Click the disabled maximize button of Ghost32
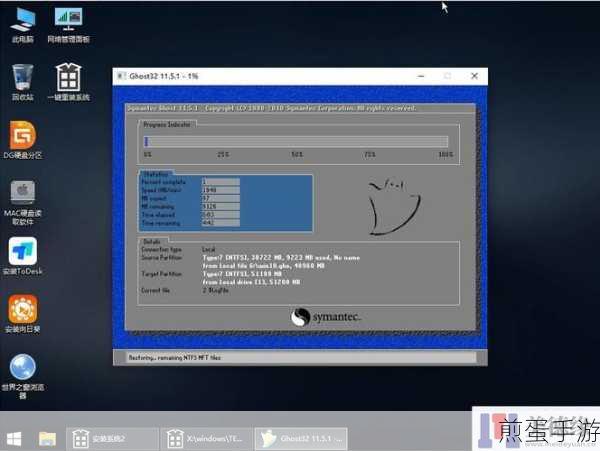Screen dimensions: 600x451 click(447, 76)
